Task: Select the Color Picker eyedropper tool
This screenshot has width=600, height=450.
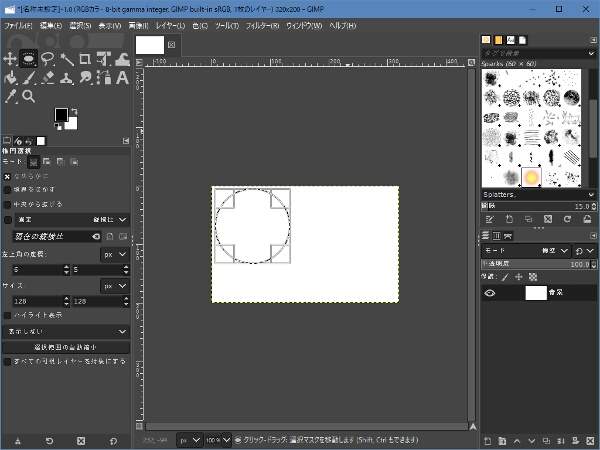Action: [x=11, y=96]
